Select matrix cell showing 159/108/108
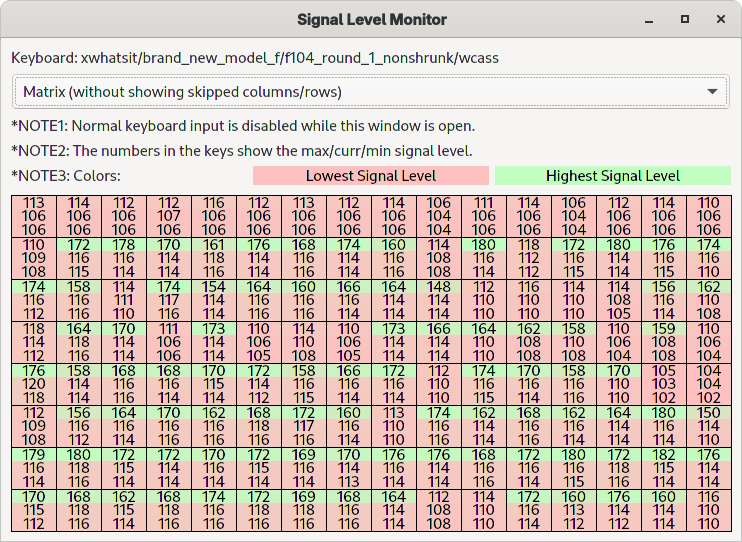Screen dimensions: 742x542 [664, 343]
